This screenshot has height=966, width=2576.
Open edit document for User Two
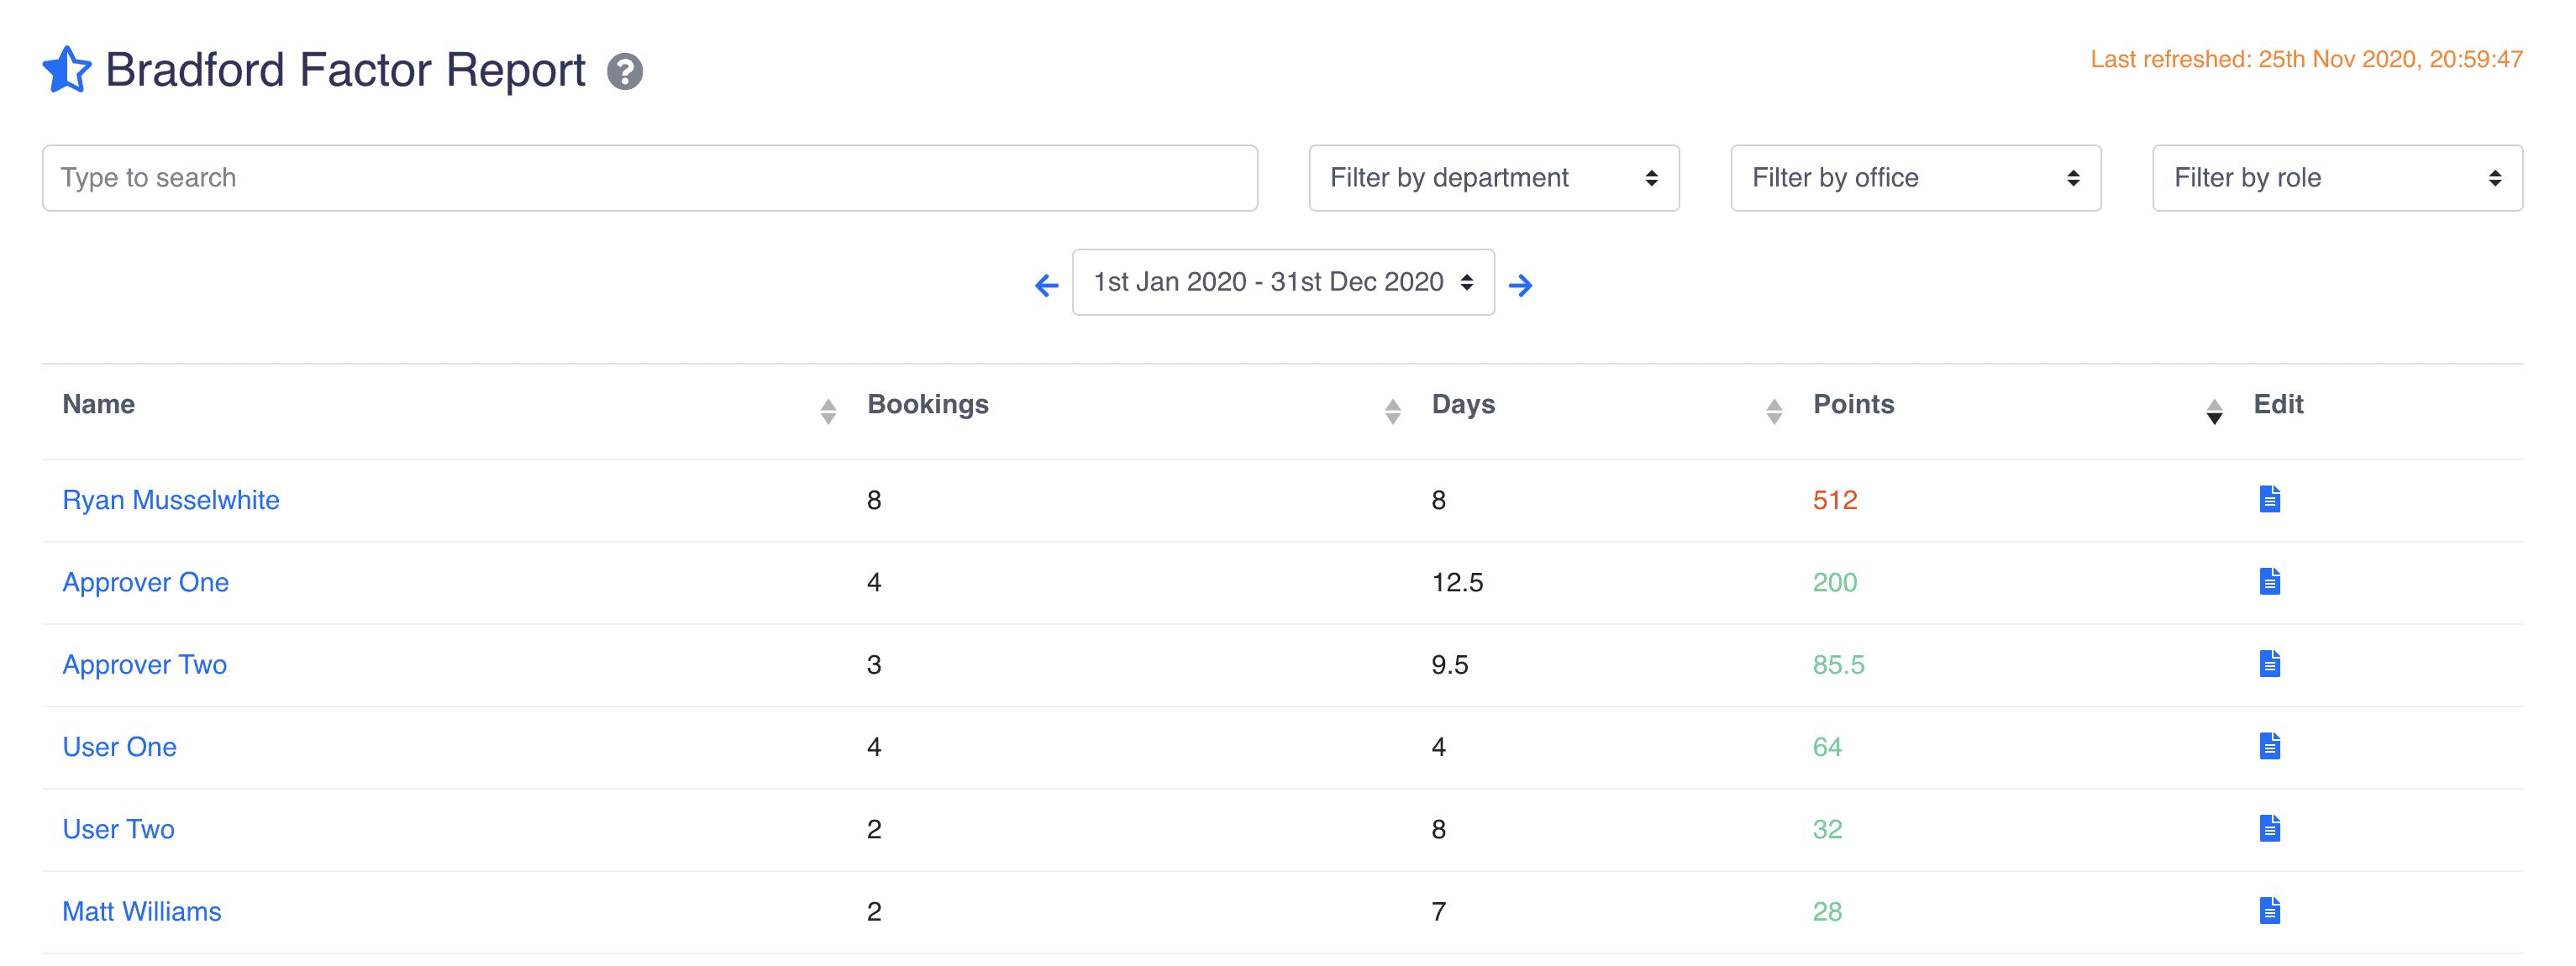2269,828
